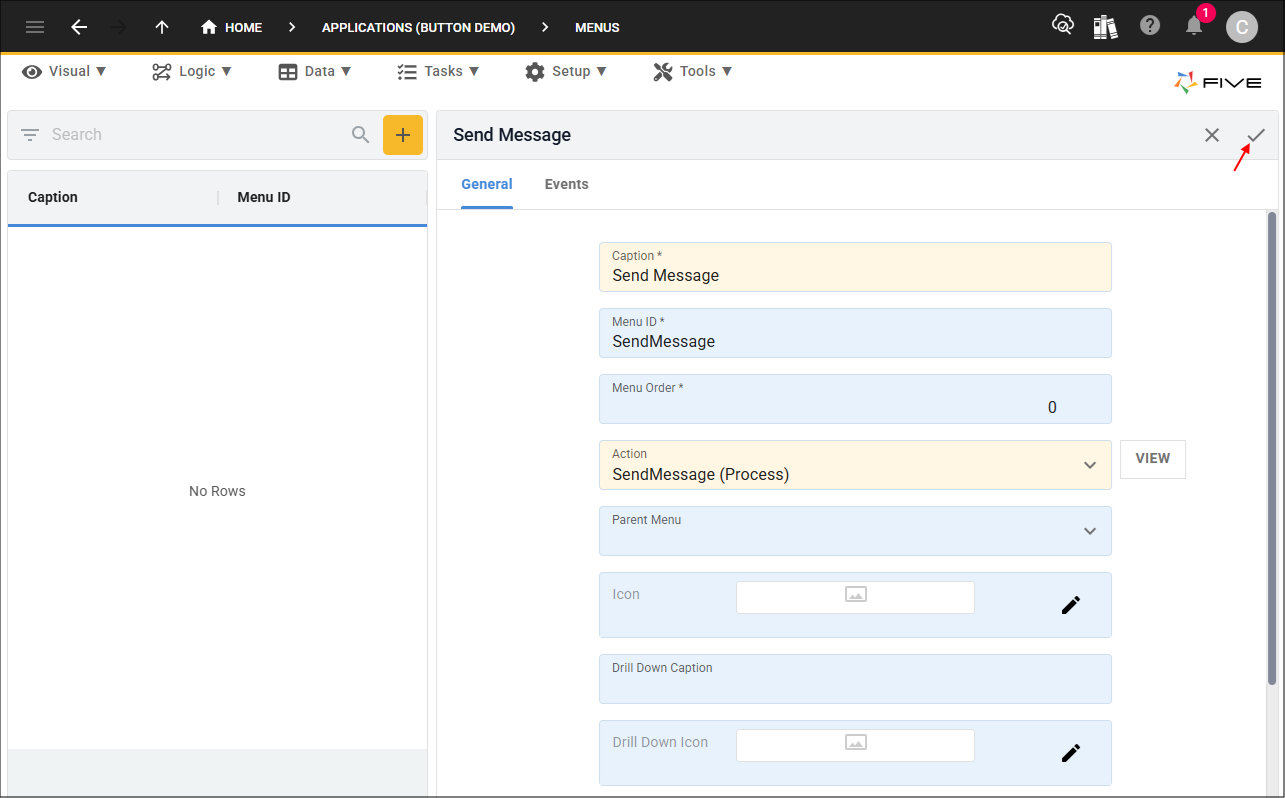
Task: Click the FIVE logo
Action: [1218, 83]
